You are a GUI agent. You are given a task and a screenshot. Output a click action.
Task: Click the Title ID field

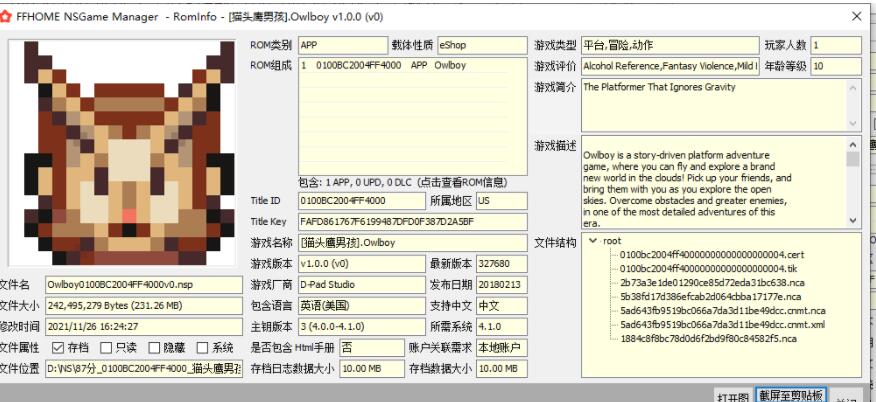361,200
